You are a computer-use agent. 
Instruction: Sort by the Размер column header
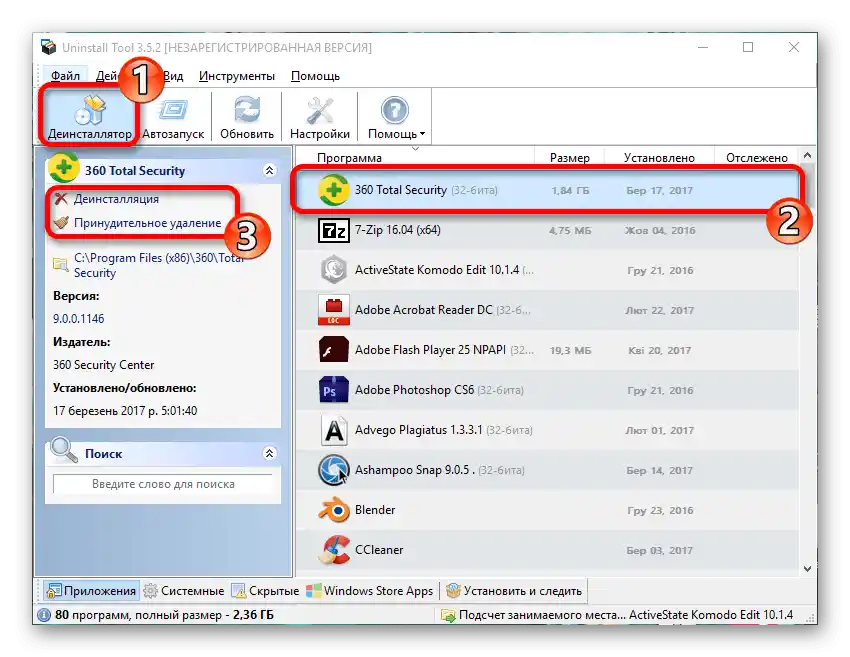[569, 158]
